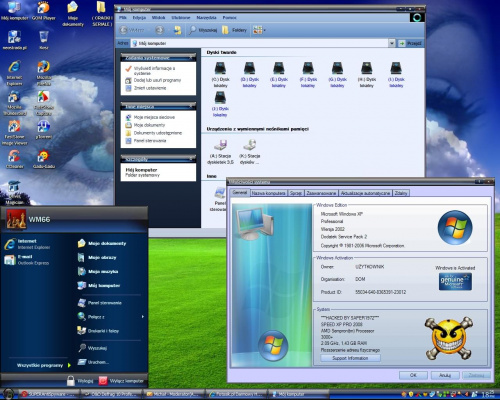500x400 pixels.
Task: Click Wyloguj button in Start menu
Action: pos(80,381)
